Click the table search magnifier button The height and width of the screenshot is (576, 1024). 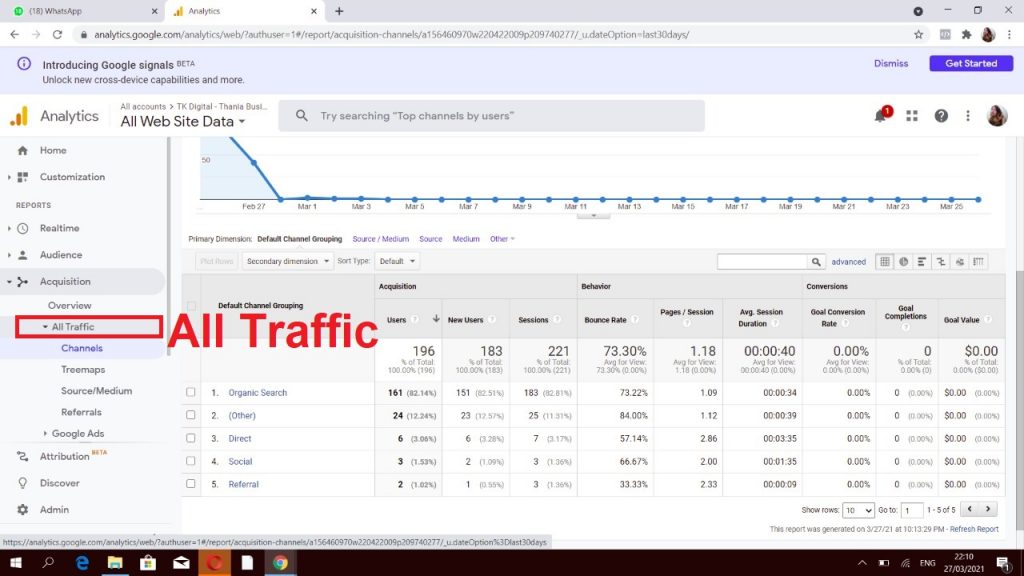click(x=816, y=262)
